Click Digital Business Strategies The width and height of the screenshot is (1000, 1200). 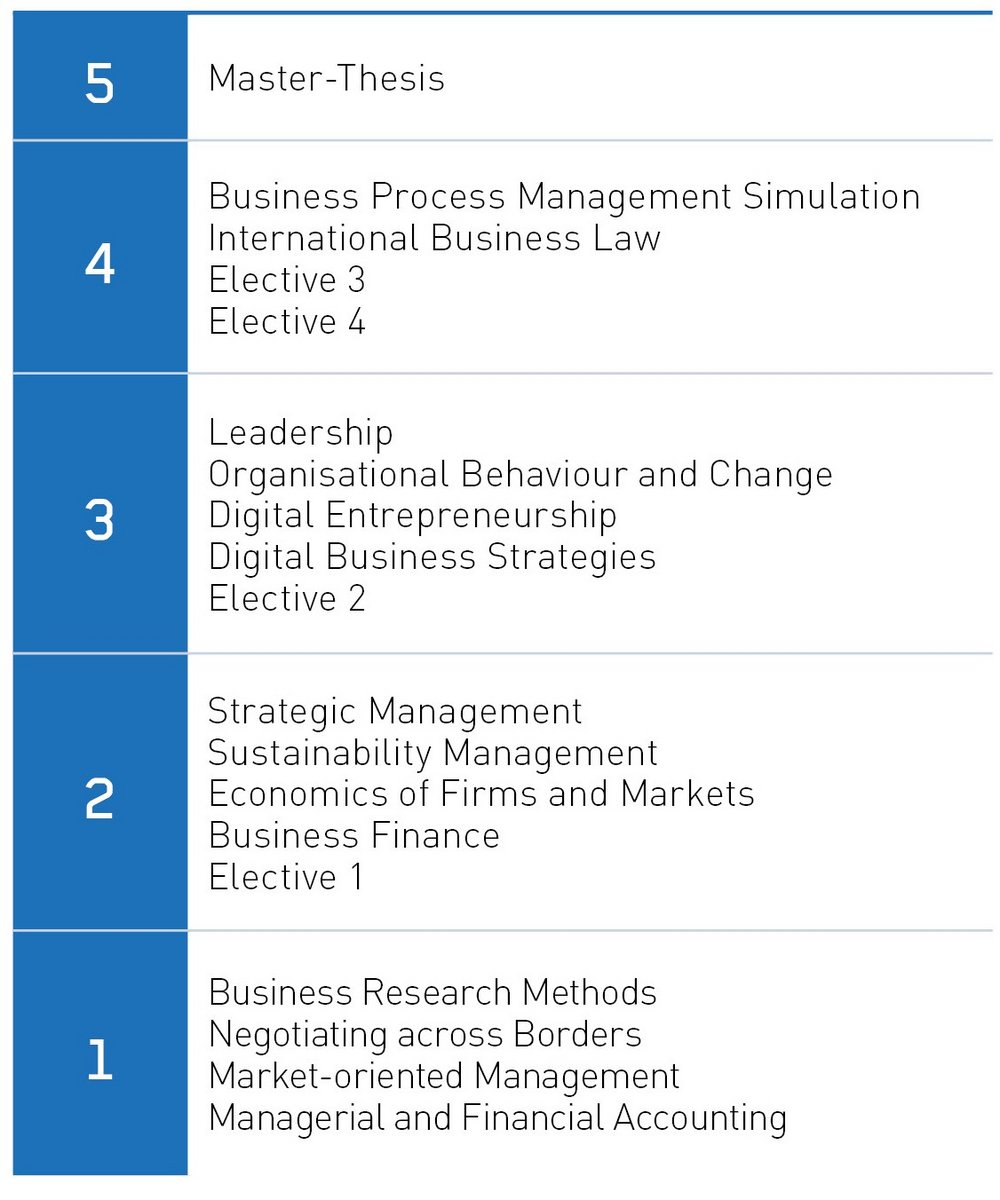click(x=432, y=556)
